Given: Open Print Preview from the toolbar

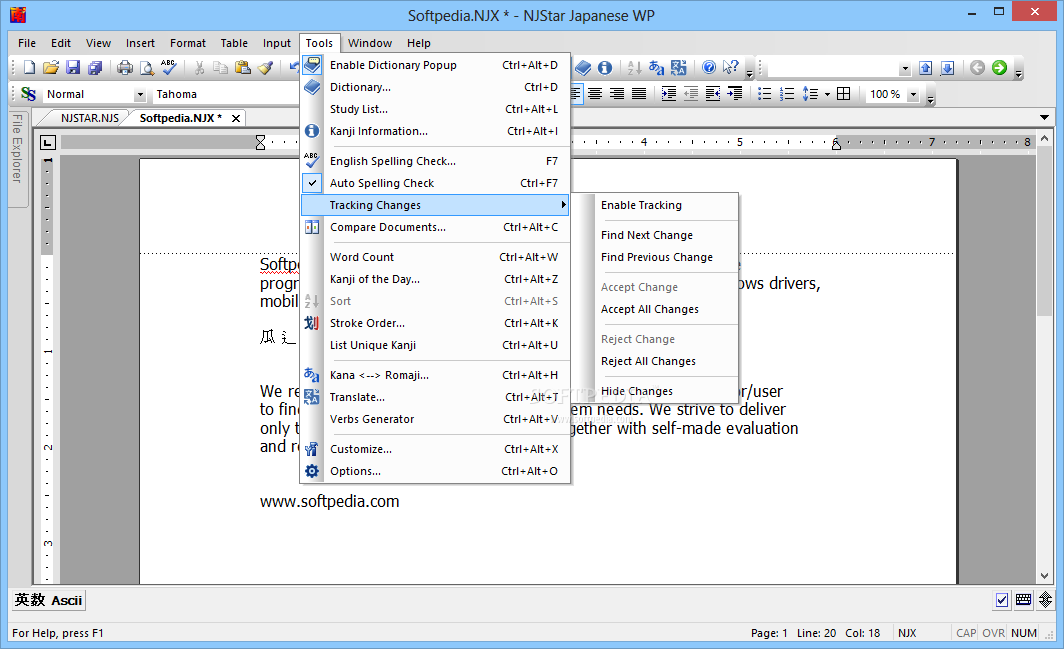Looking at the screenshot, I should pos(147,67).
